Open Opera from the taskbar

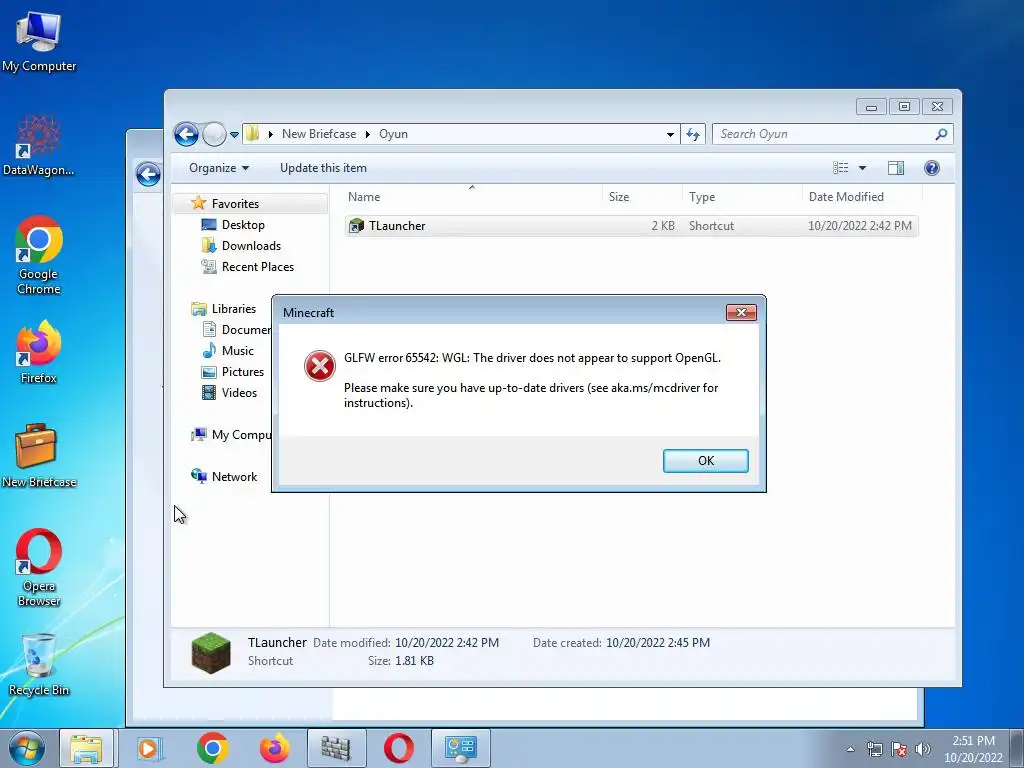click(x=398, y=748)
